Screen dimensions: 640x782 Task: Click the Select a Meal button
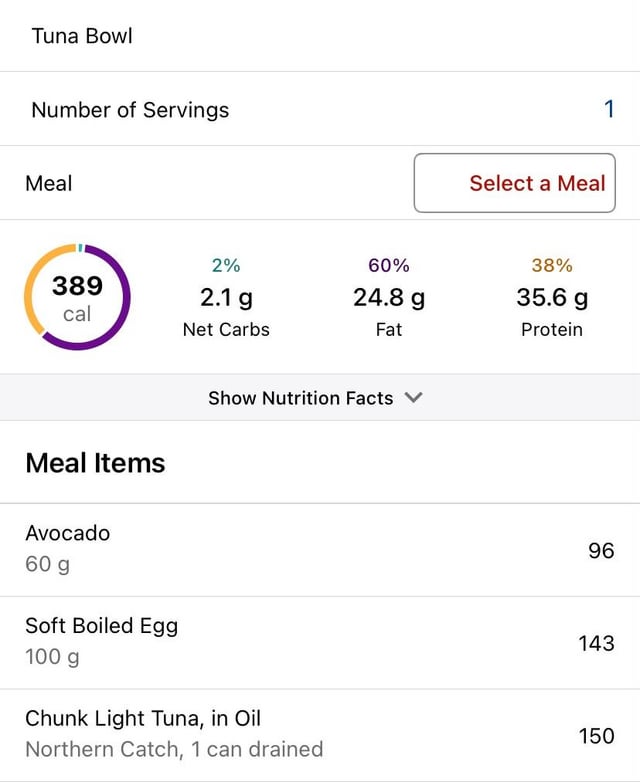514,183
